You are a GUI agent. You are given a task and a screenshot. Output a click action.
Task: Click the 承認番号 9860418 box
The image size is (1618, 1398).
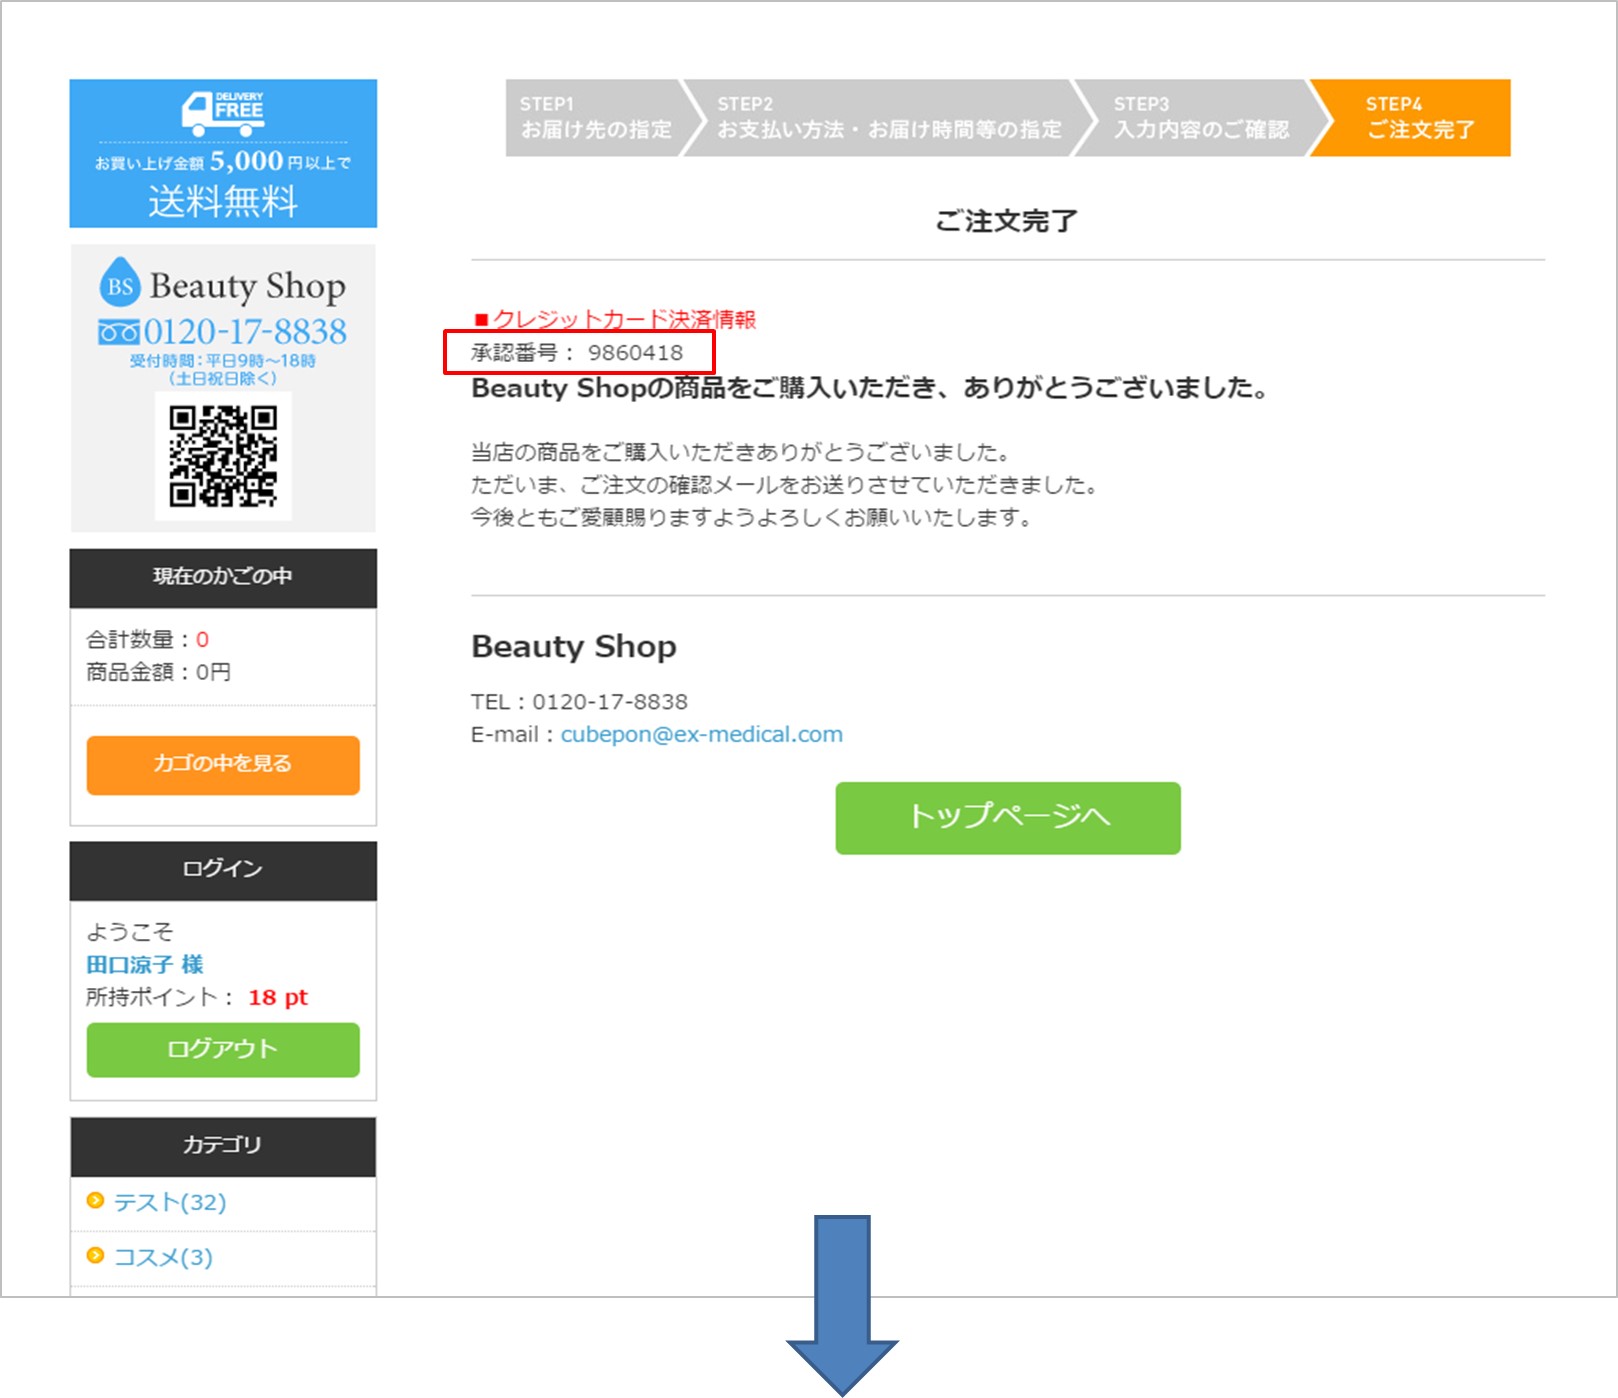(579, 353)
